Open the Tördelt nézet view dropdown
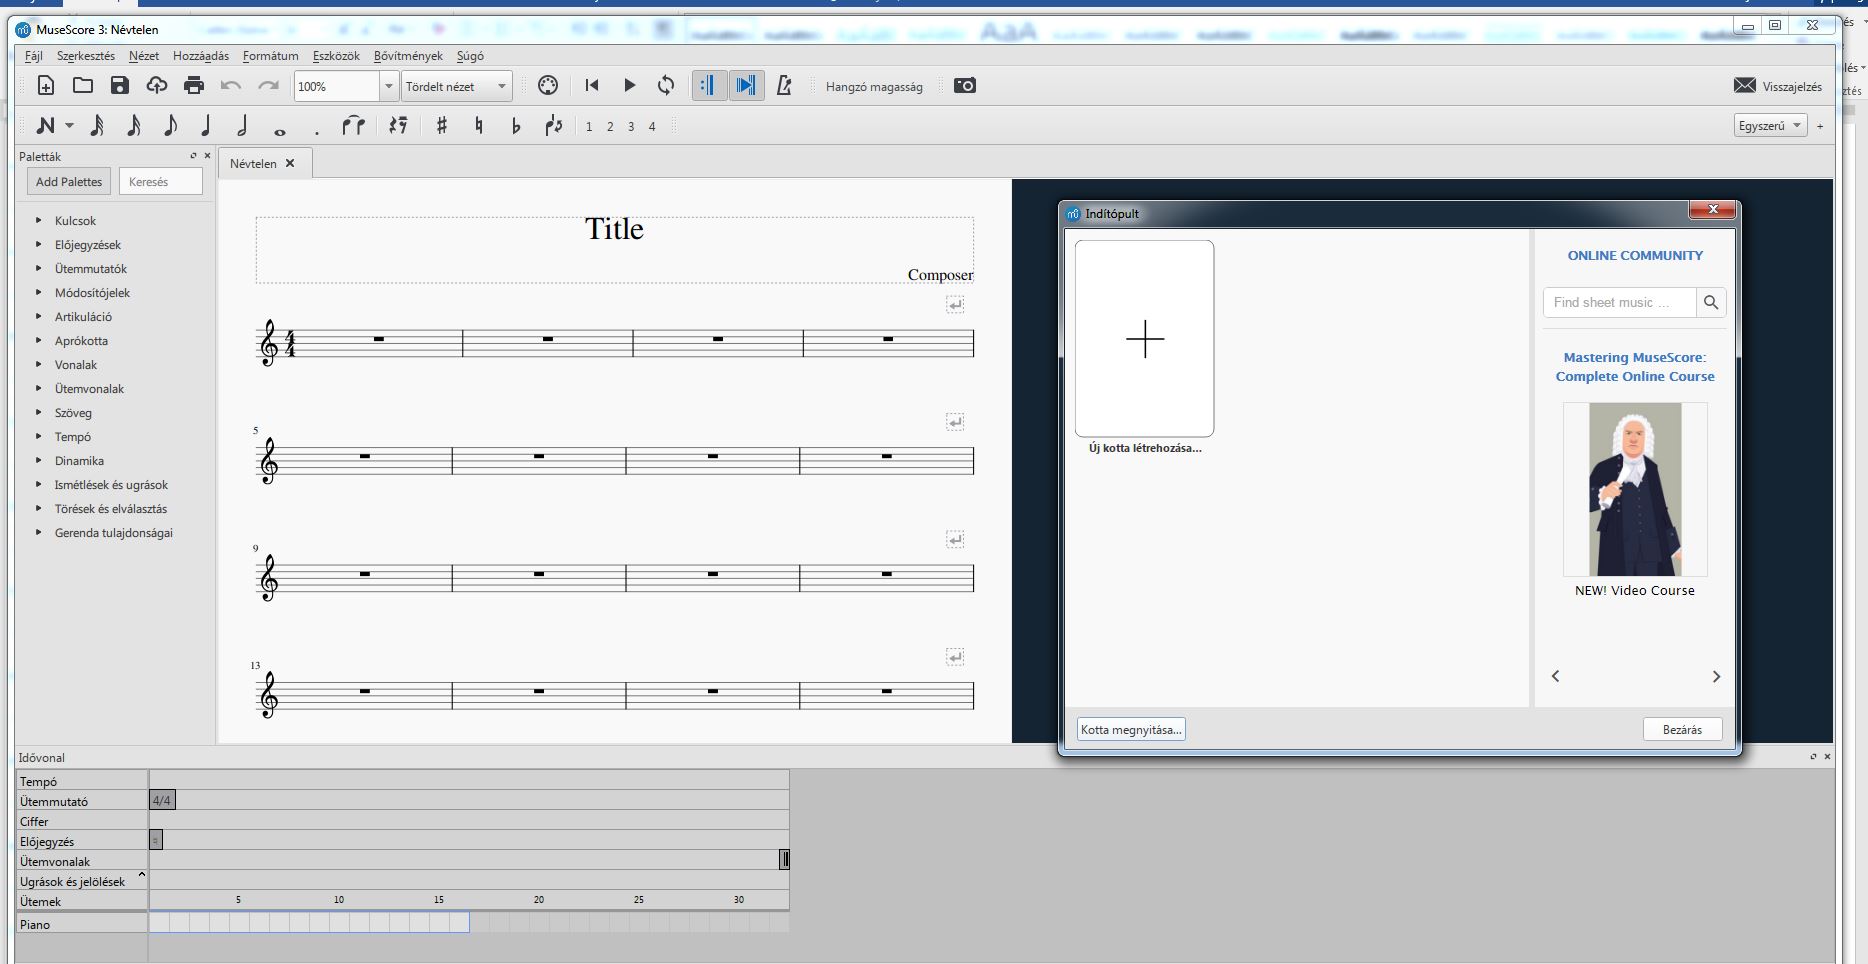This screenshot has height=964, width=1868. [501, 87]
